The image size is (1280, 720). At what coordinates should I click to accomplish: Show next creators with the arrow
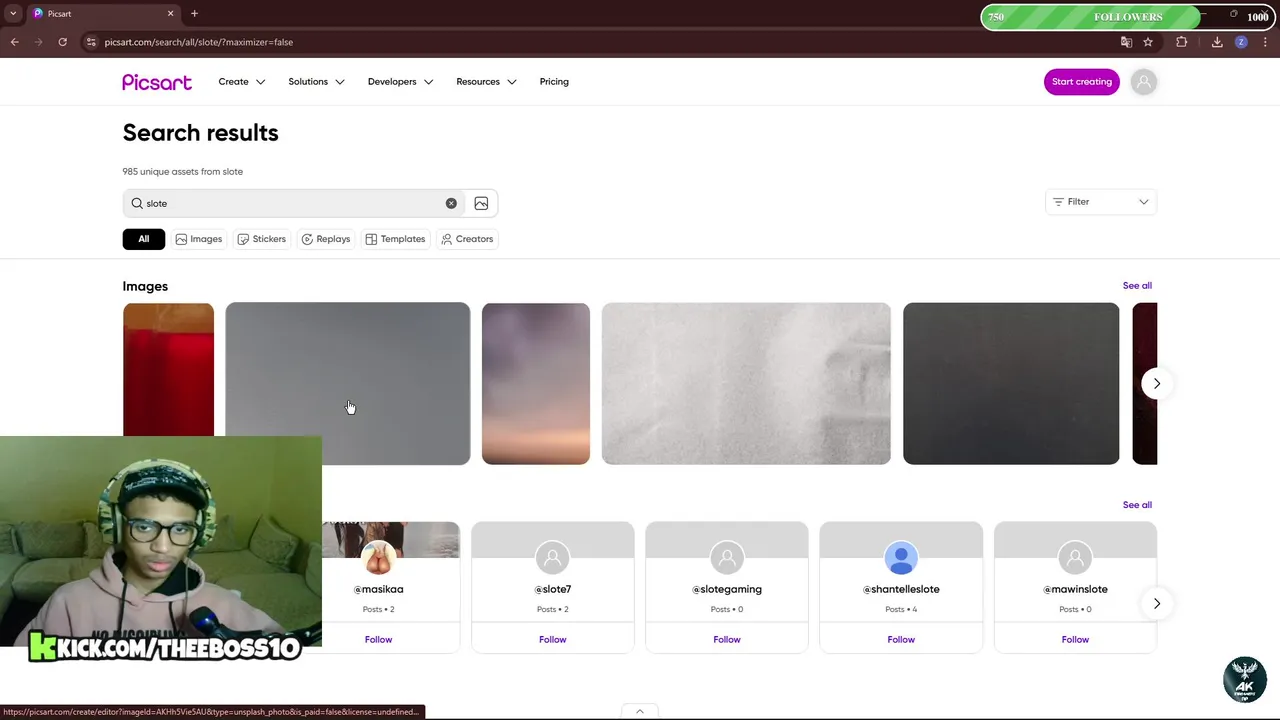1157,603
